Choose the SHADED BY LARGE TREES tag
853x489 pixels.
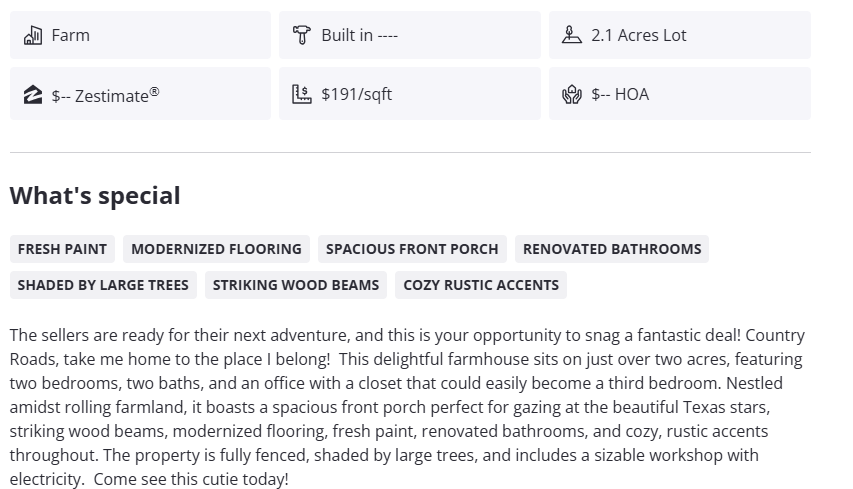click(x=103, y=285)
